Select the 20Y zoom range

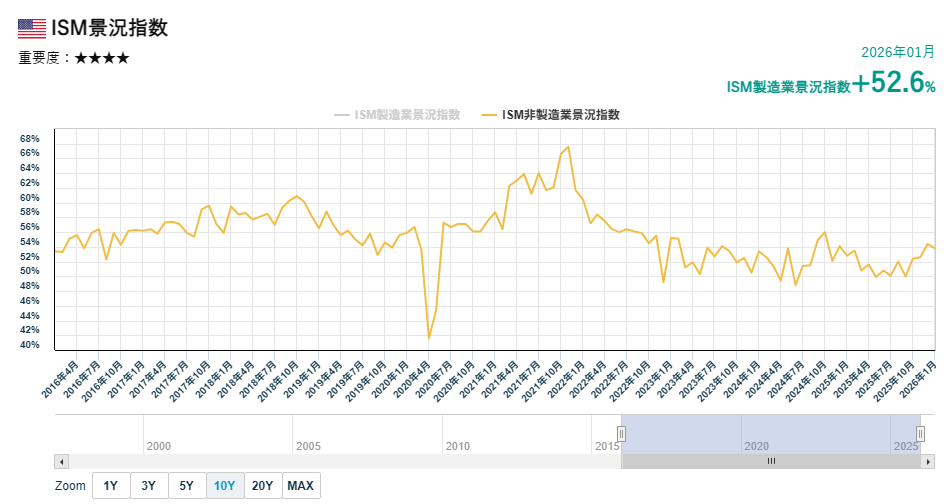click(x=263, y=486)
